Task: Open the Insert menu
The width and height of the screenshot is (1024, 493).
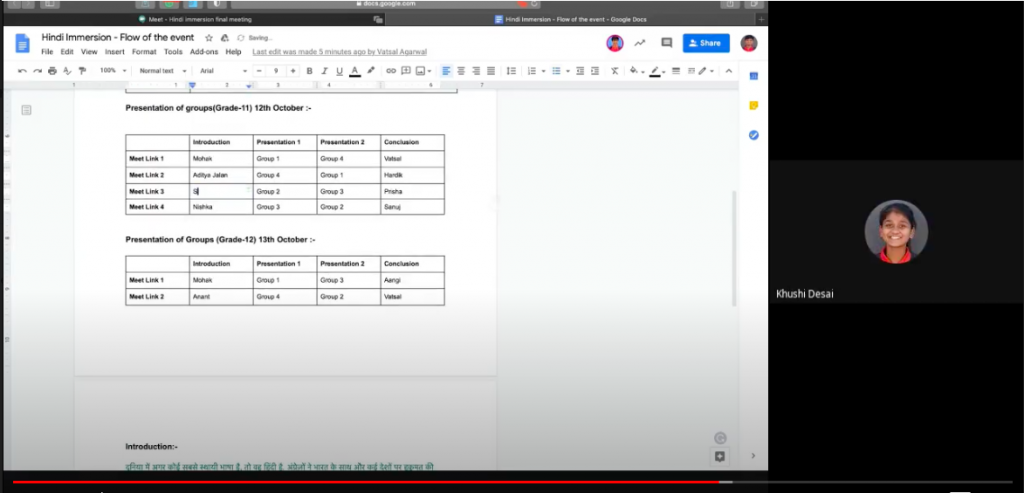Action: (114, 52)
